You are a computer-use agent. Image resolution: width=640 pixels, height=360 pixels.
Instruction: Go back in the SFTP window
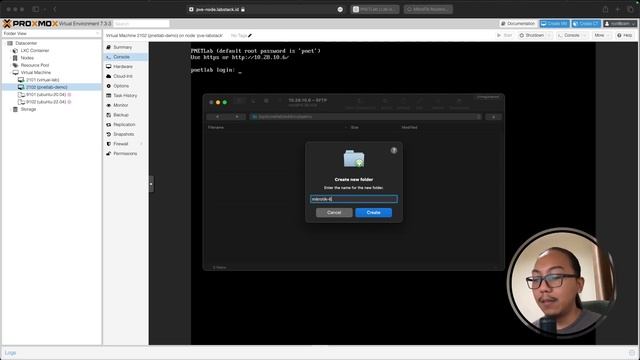click(217, 117)
